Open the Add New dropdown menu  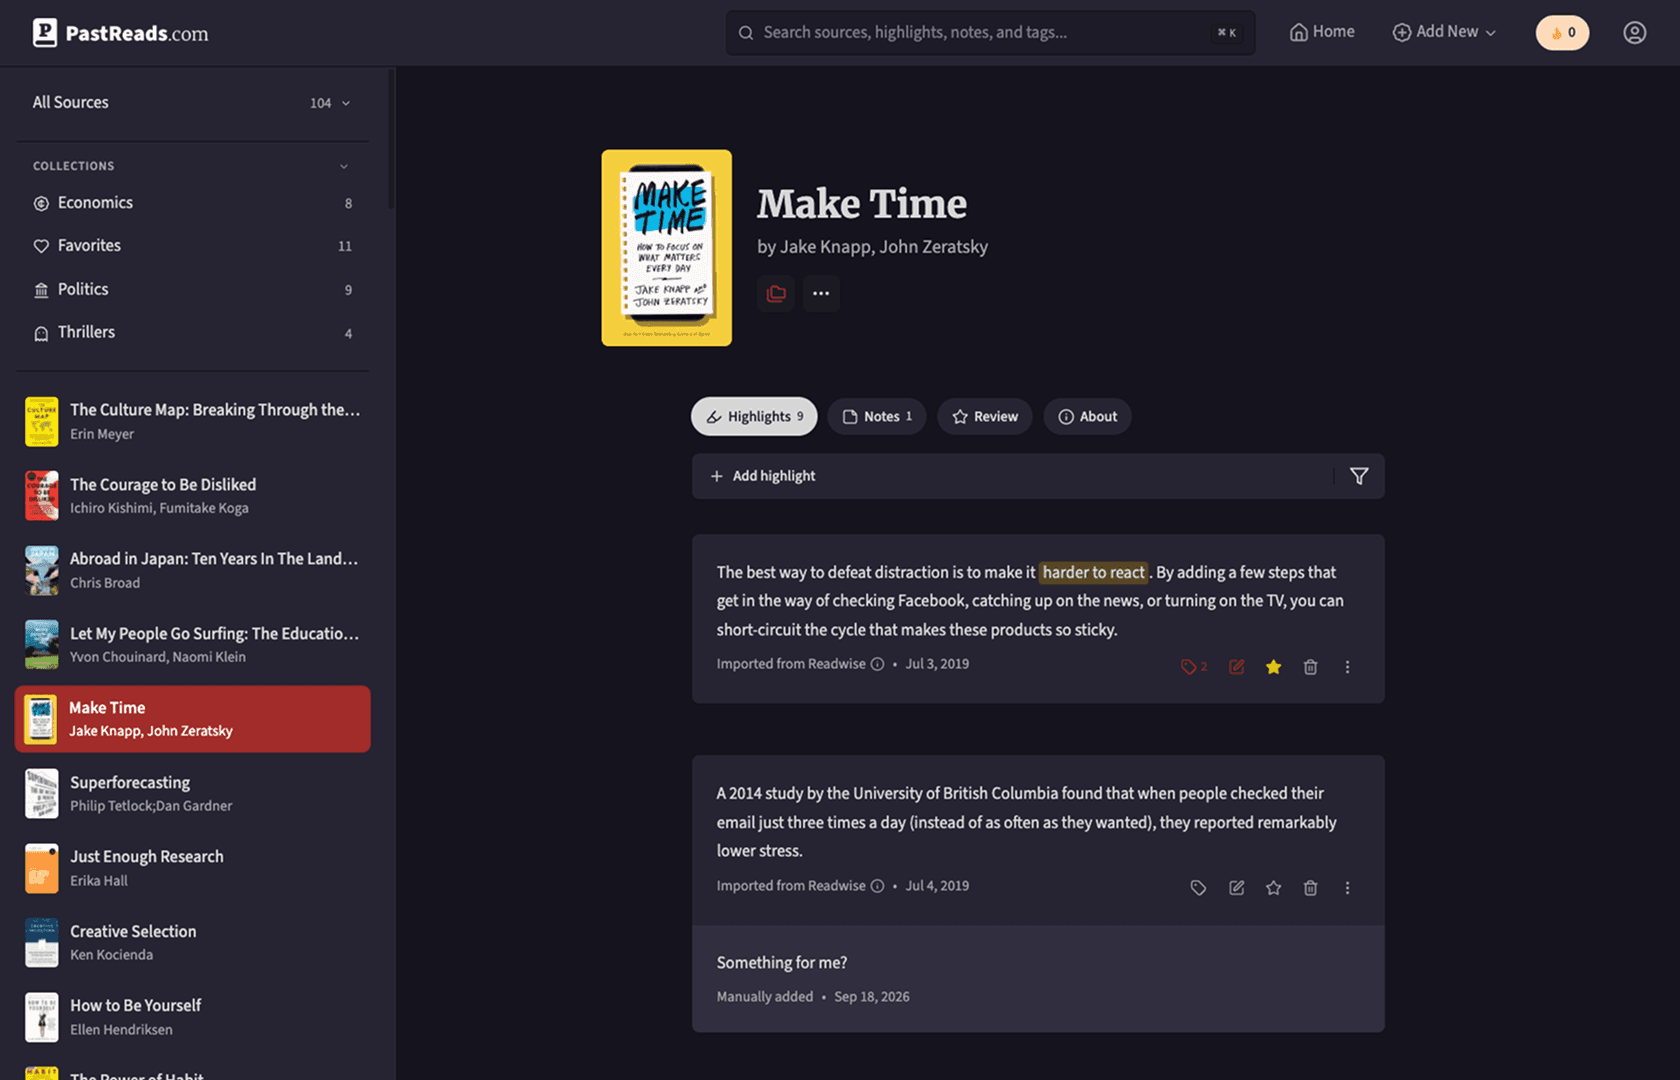(x=1444, y=32)
